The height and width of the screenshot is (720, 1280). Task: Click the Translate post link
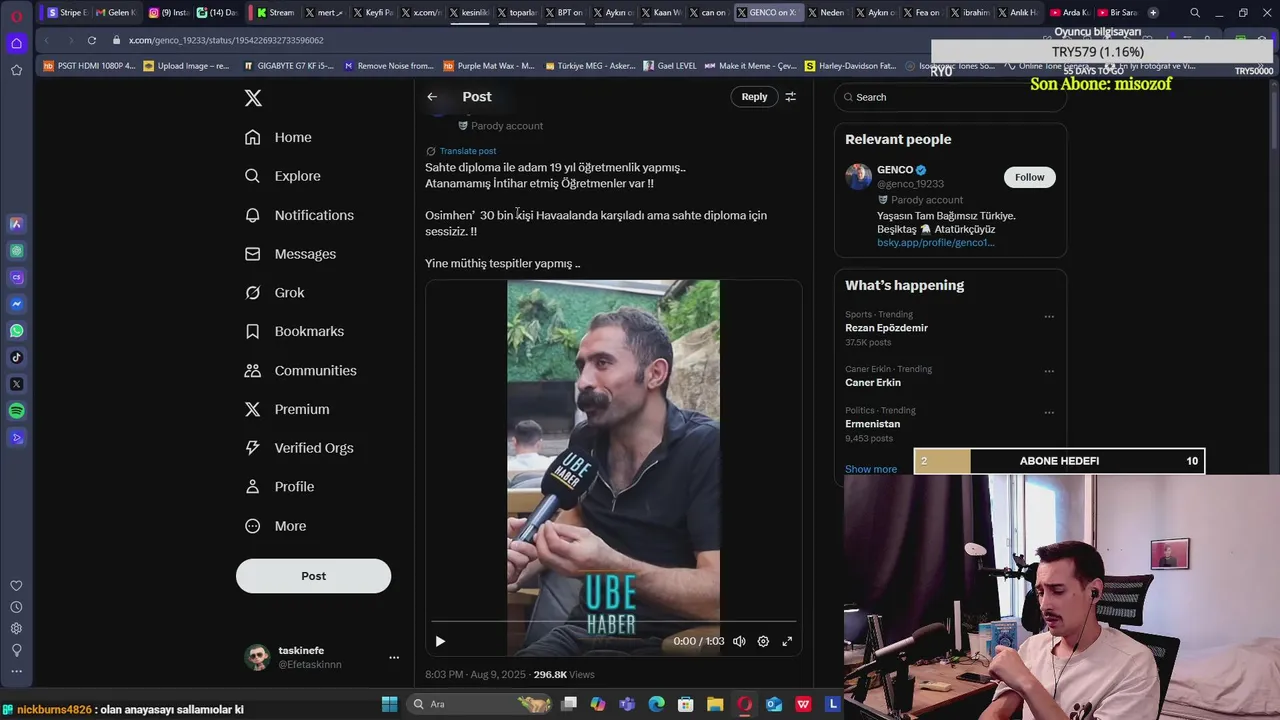click(467, 151)
